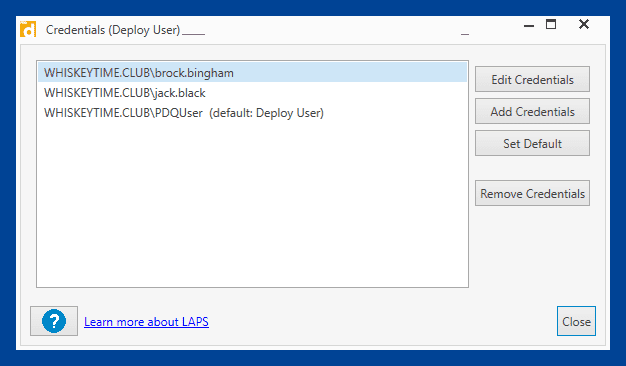Click Add Credentials

tap(532, 111)
